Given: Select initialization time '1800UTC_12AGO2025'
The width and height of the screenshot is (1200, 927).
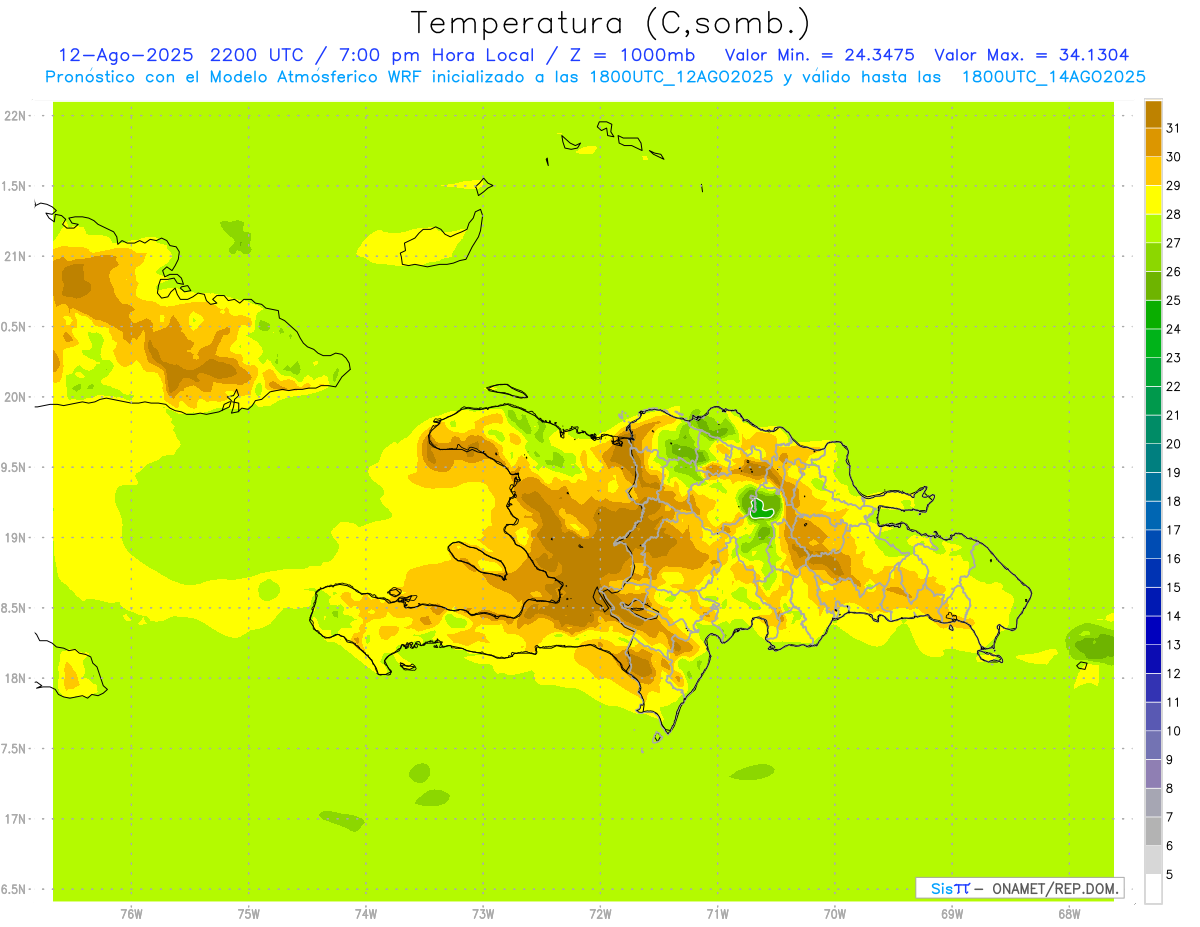Looking at the screenshot, I should point(681,77).
